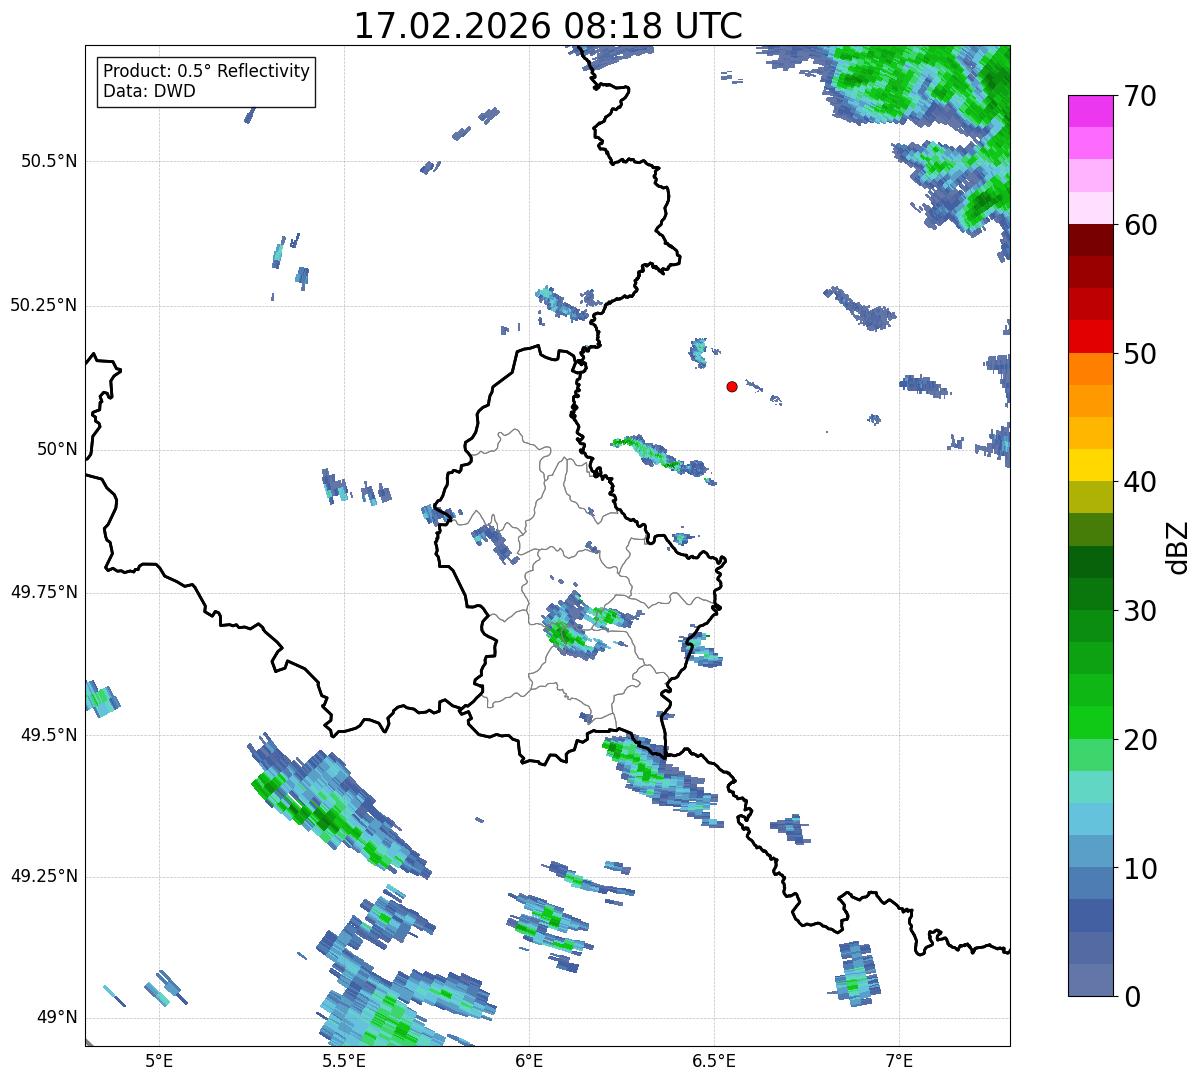
Task: Click the 'Data: DWD' text
Action: (x=149, y=91)
